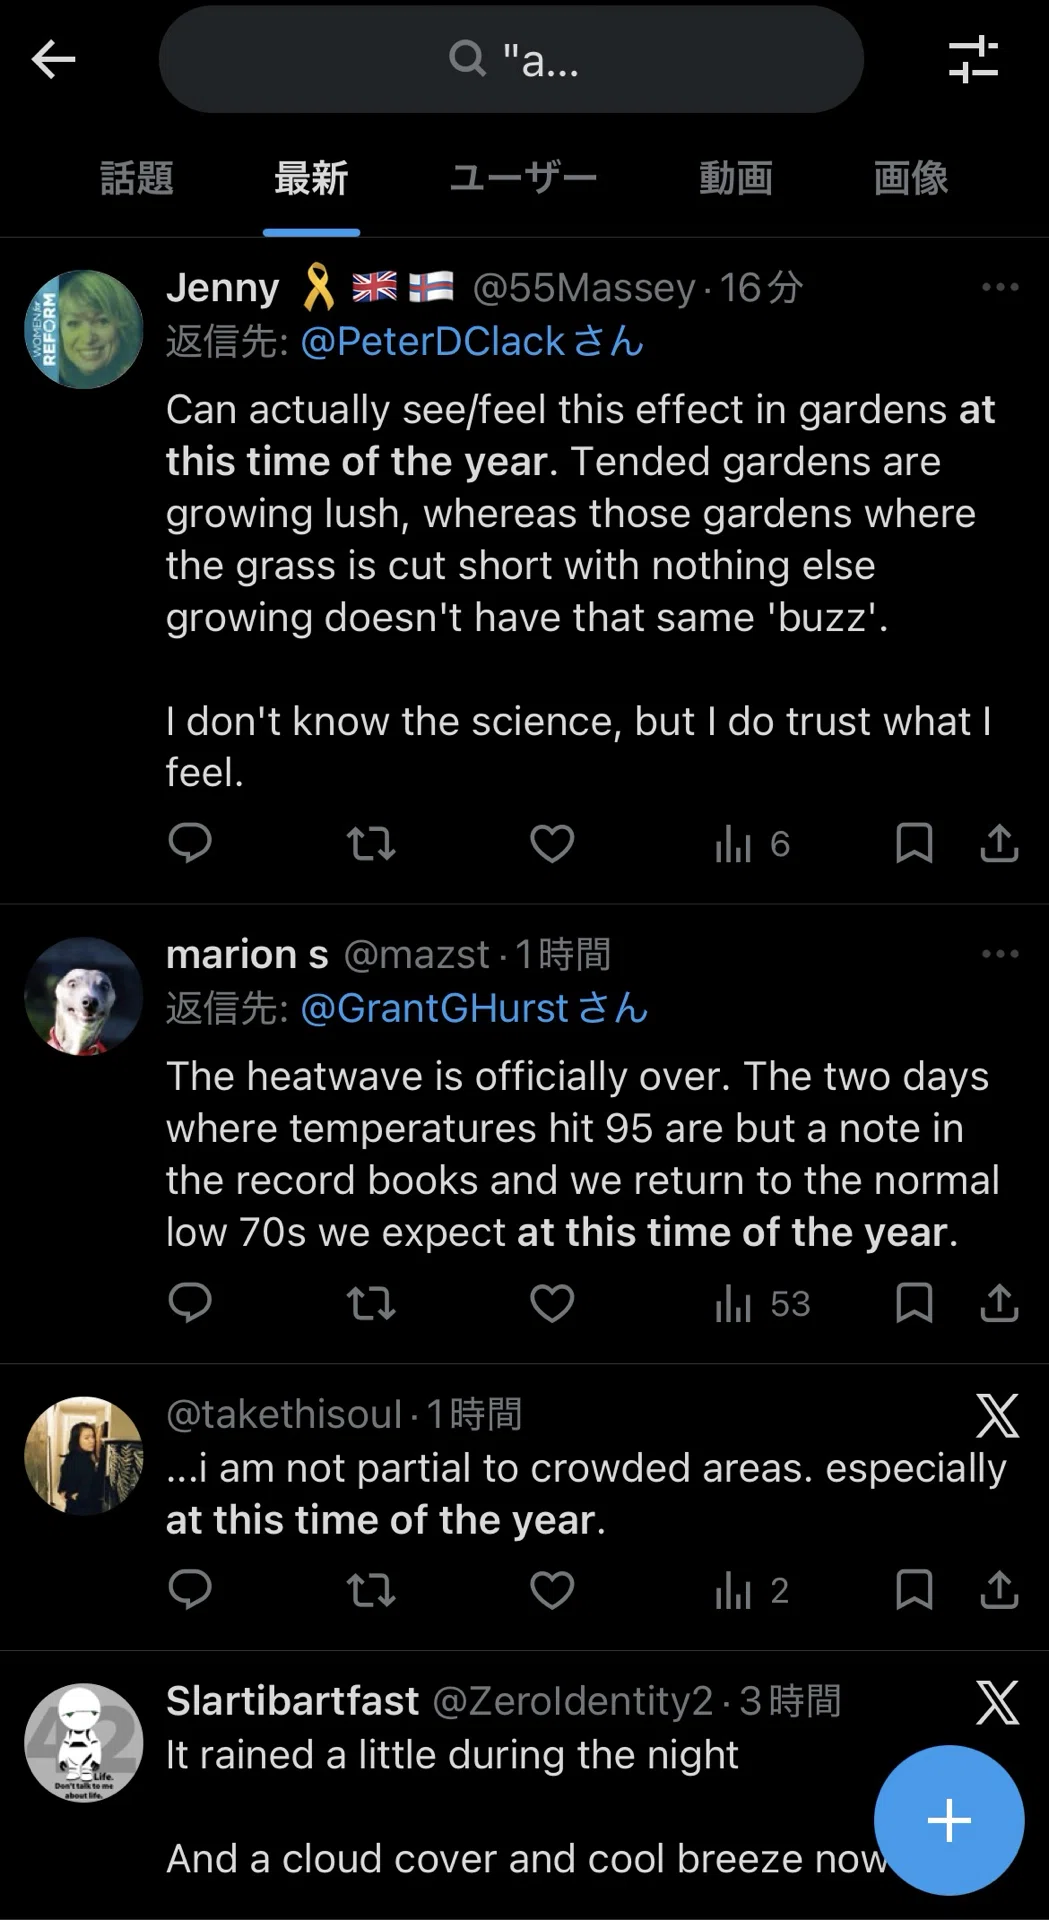
Task: Open search filter settings icon
Action: pyautogui.click(x=973, y=60)
